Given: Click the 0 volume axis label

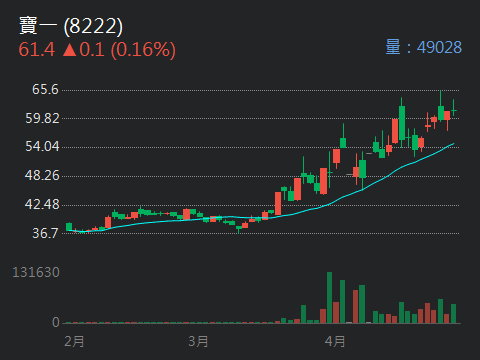Looking at the screenshot, I should click(x=56, y=322).
